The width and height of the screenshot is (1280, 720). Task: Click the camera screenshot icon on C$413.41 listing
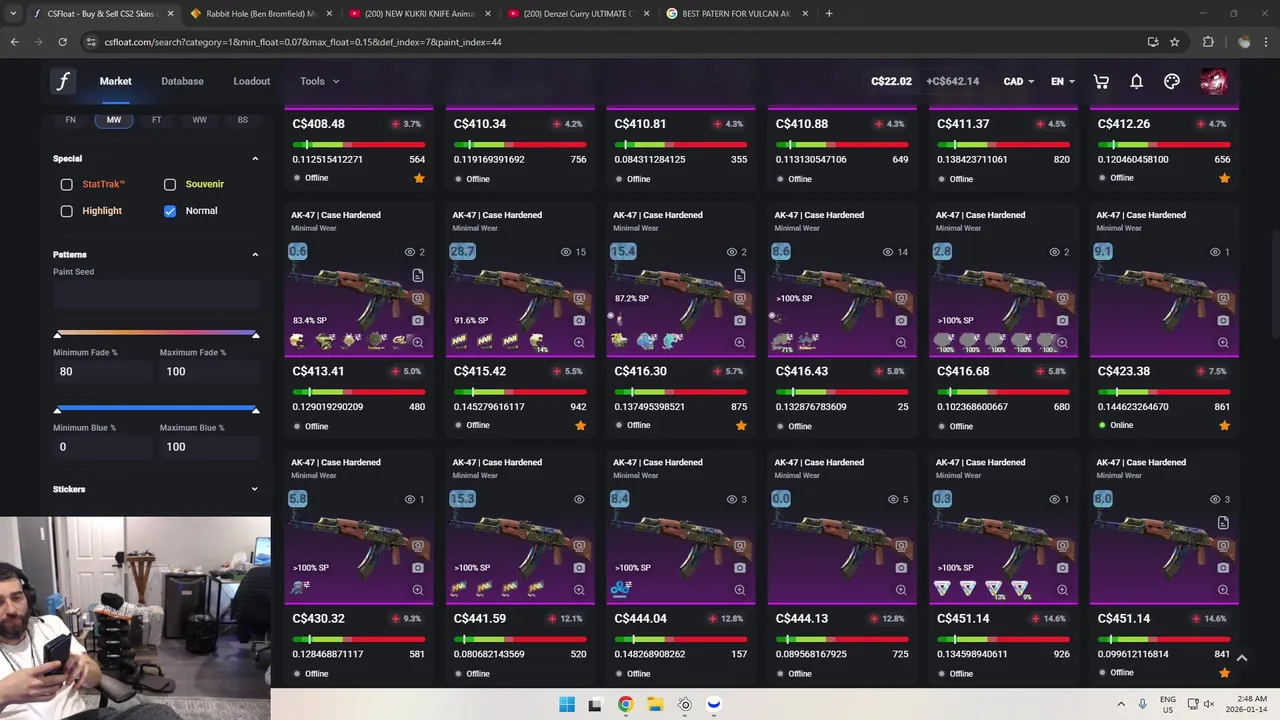click(x=418, y=320)
